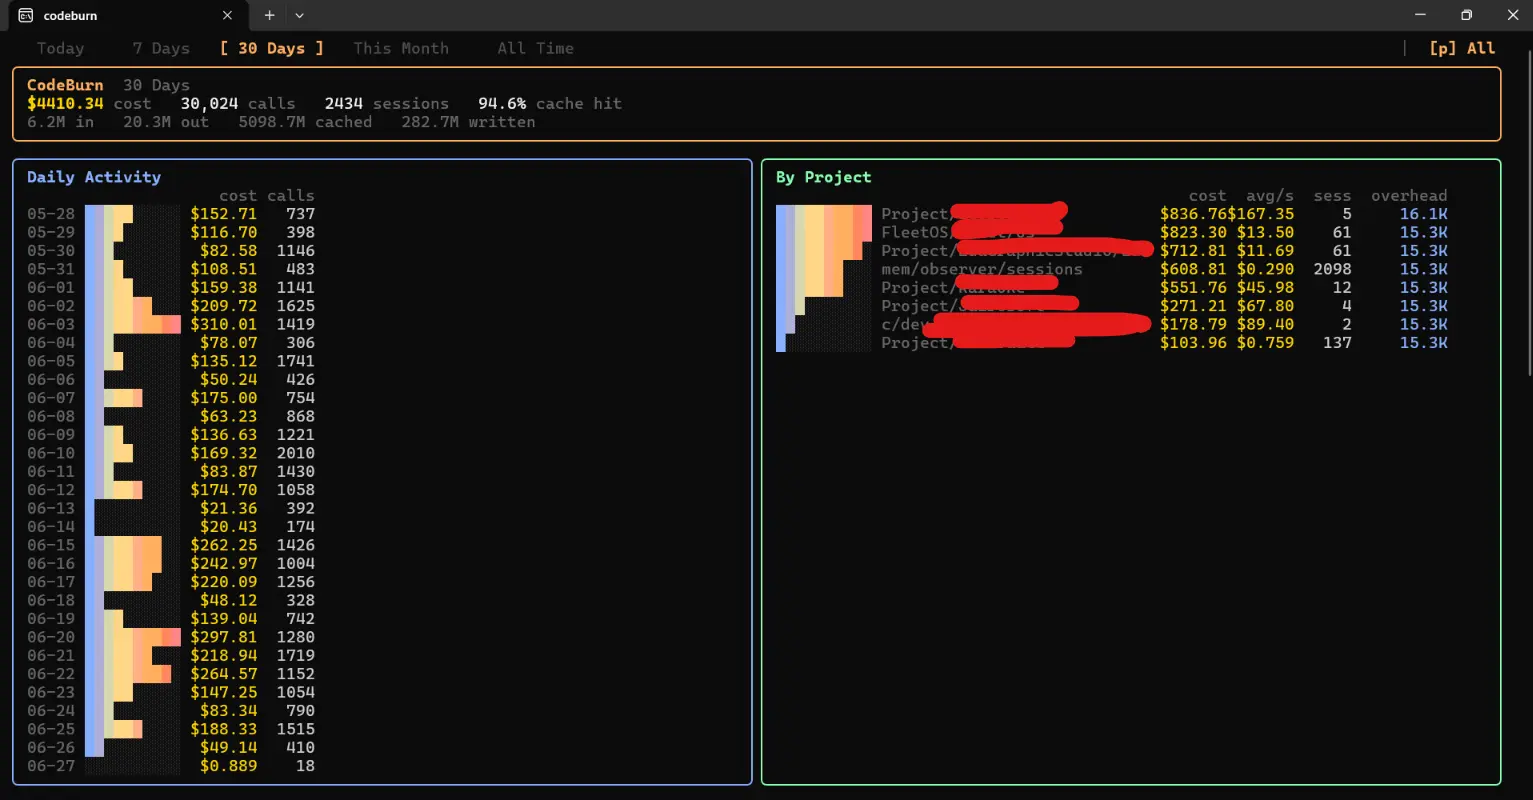This screenshot has height=800, width=1533.
Task: Click the $264.57 cost on 06-22
Action: [x=224, y=674]
